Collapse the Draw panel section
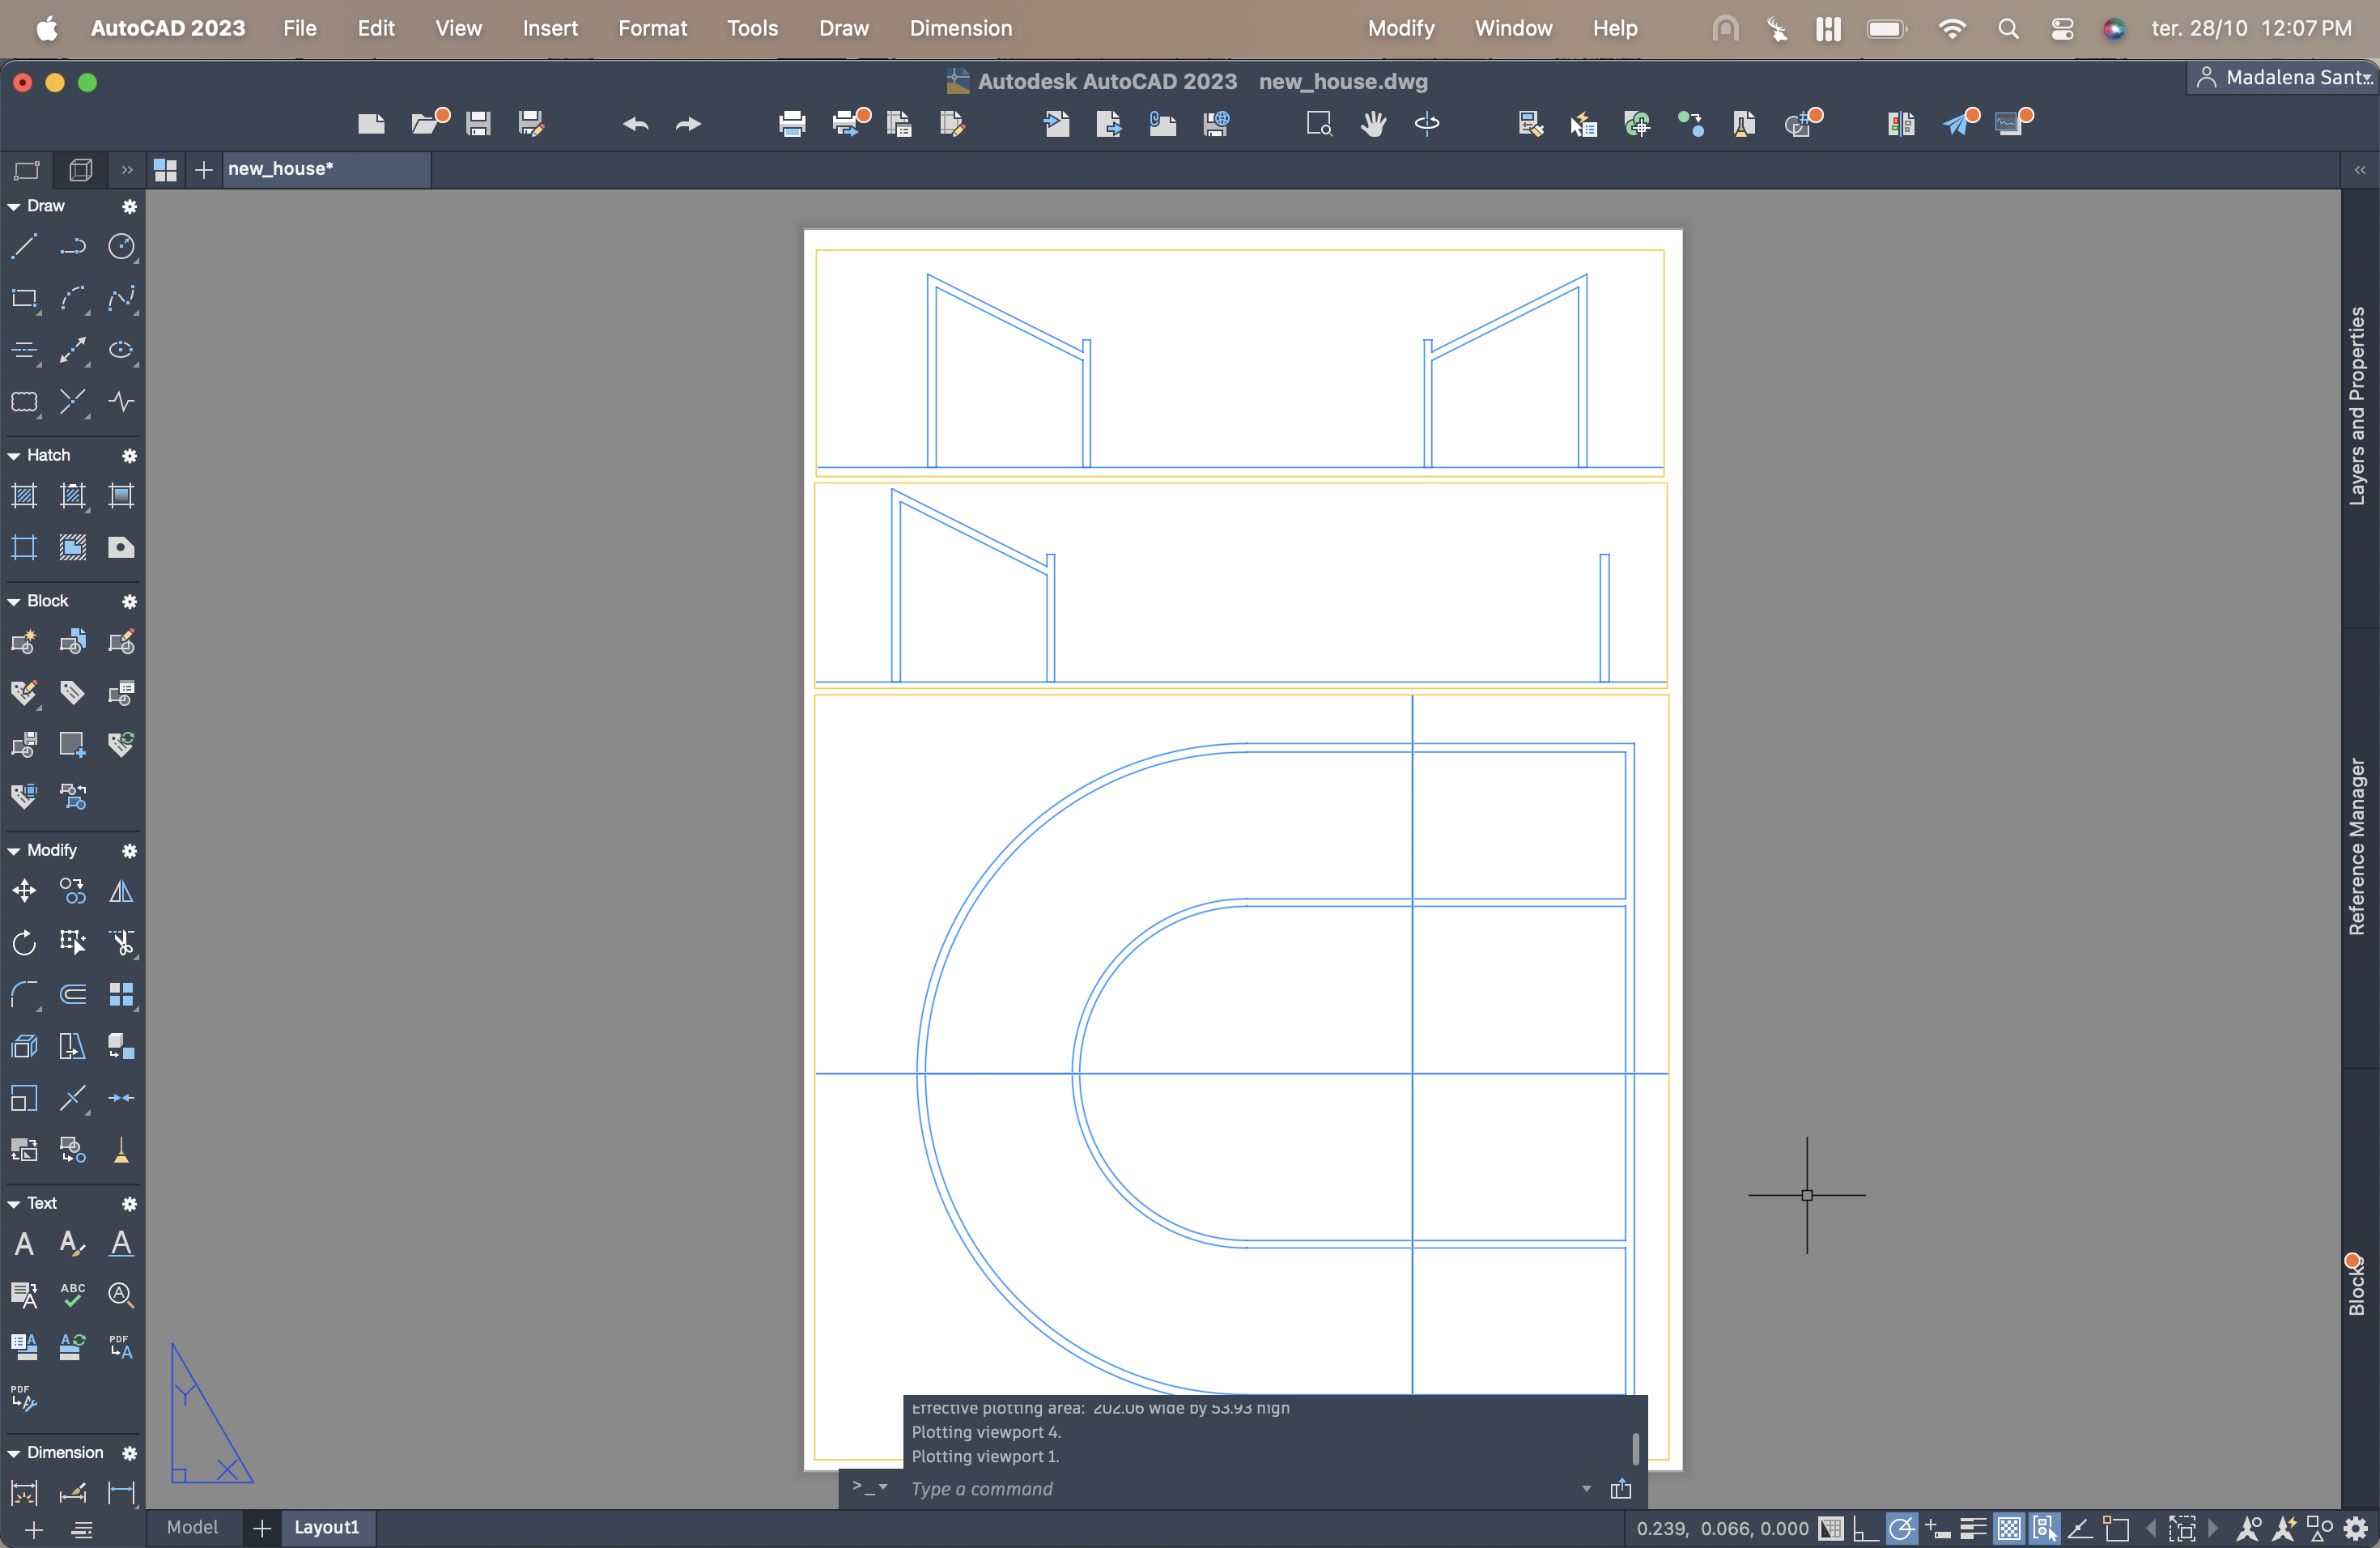Screen dimensions: 2380x1548 tap(14, 206)
